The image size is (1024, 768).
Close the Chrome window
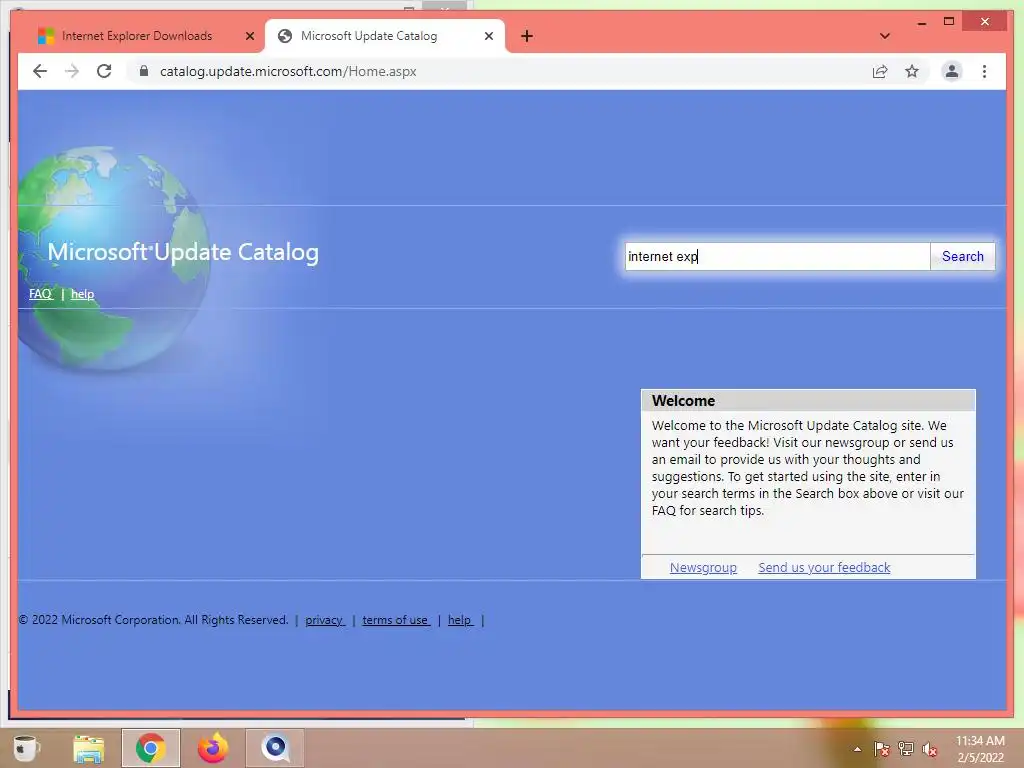985,22
